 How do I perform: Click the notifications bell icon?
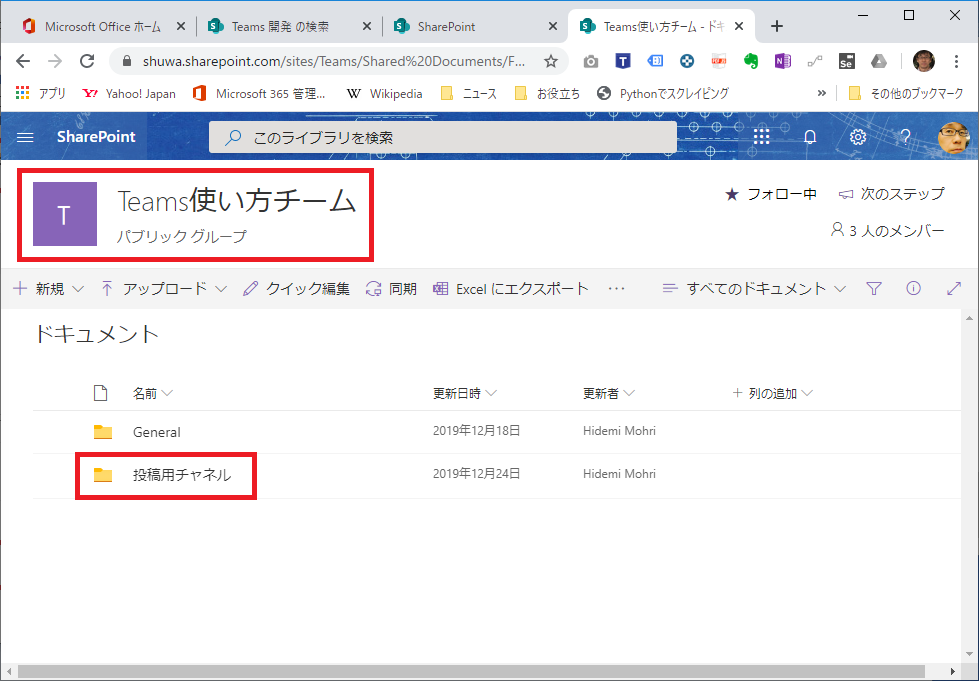pyautogui.click(x=810, y=137)
